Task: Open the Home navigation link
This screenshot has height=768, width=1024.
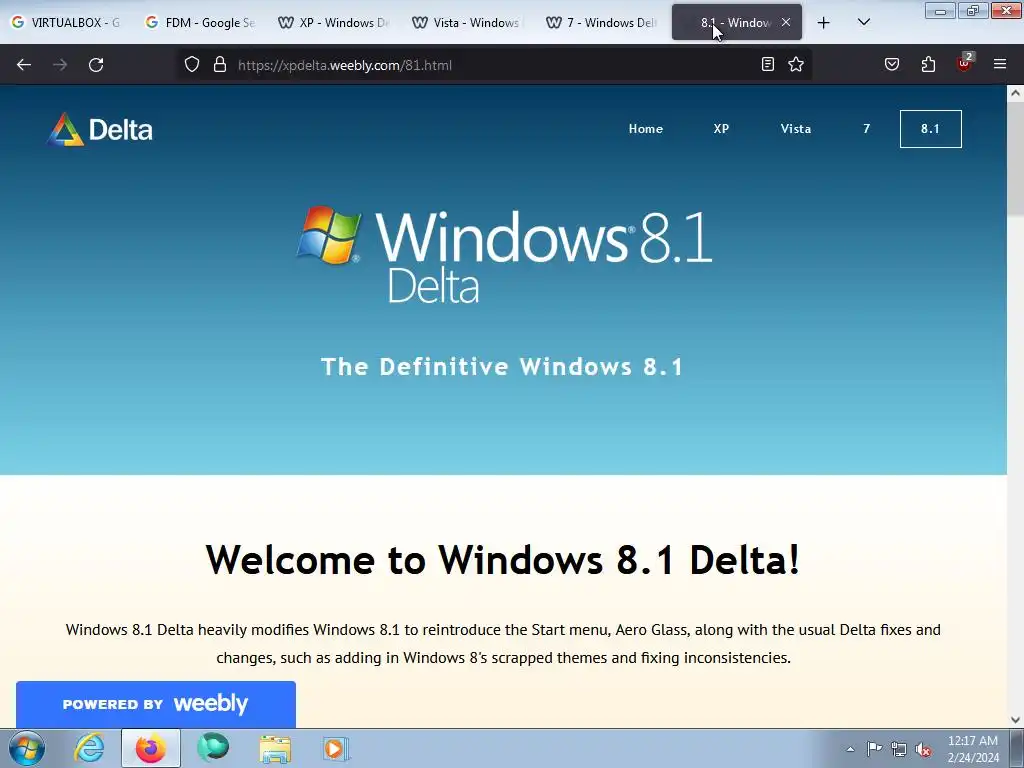Action: click(646, 129)
